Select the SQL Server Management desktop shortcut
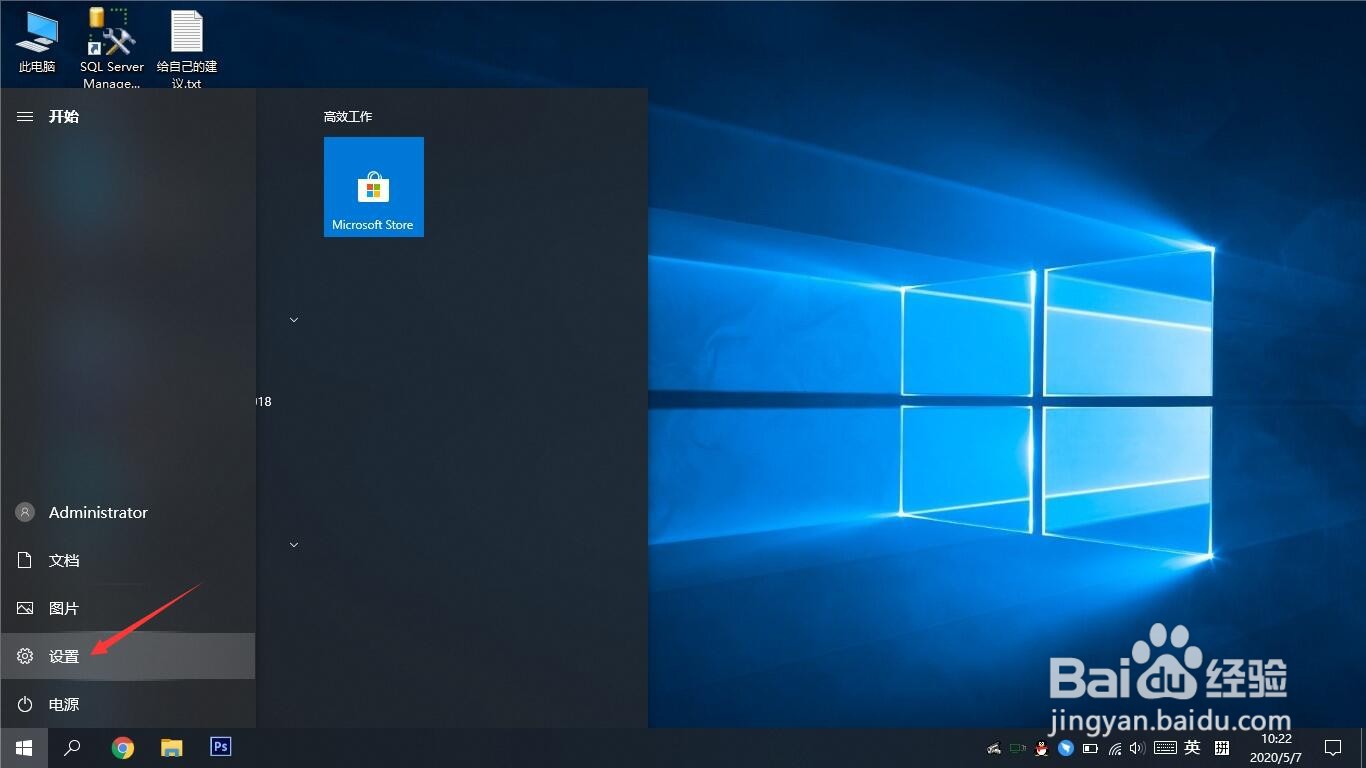Screen dimensions: 1366x768 pos(112,48)
